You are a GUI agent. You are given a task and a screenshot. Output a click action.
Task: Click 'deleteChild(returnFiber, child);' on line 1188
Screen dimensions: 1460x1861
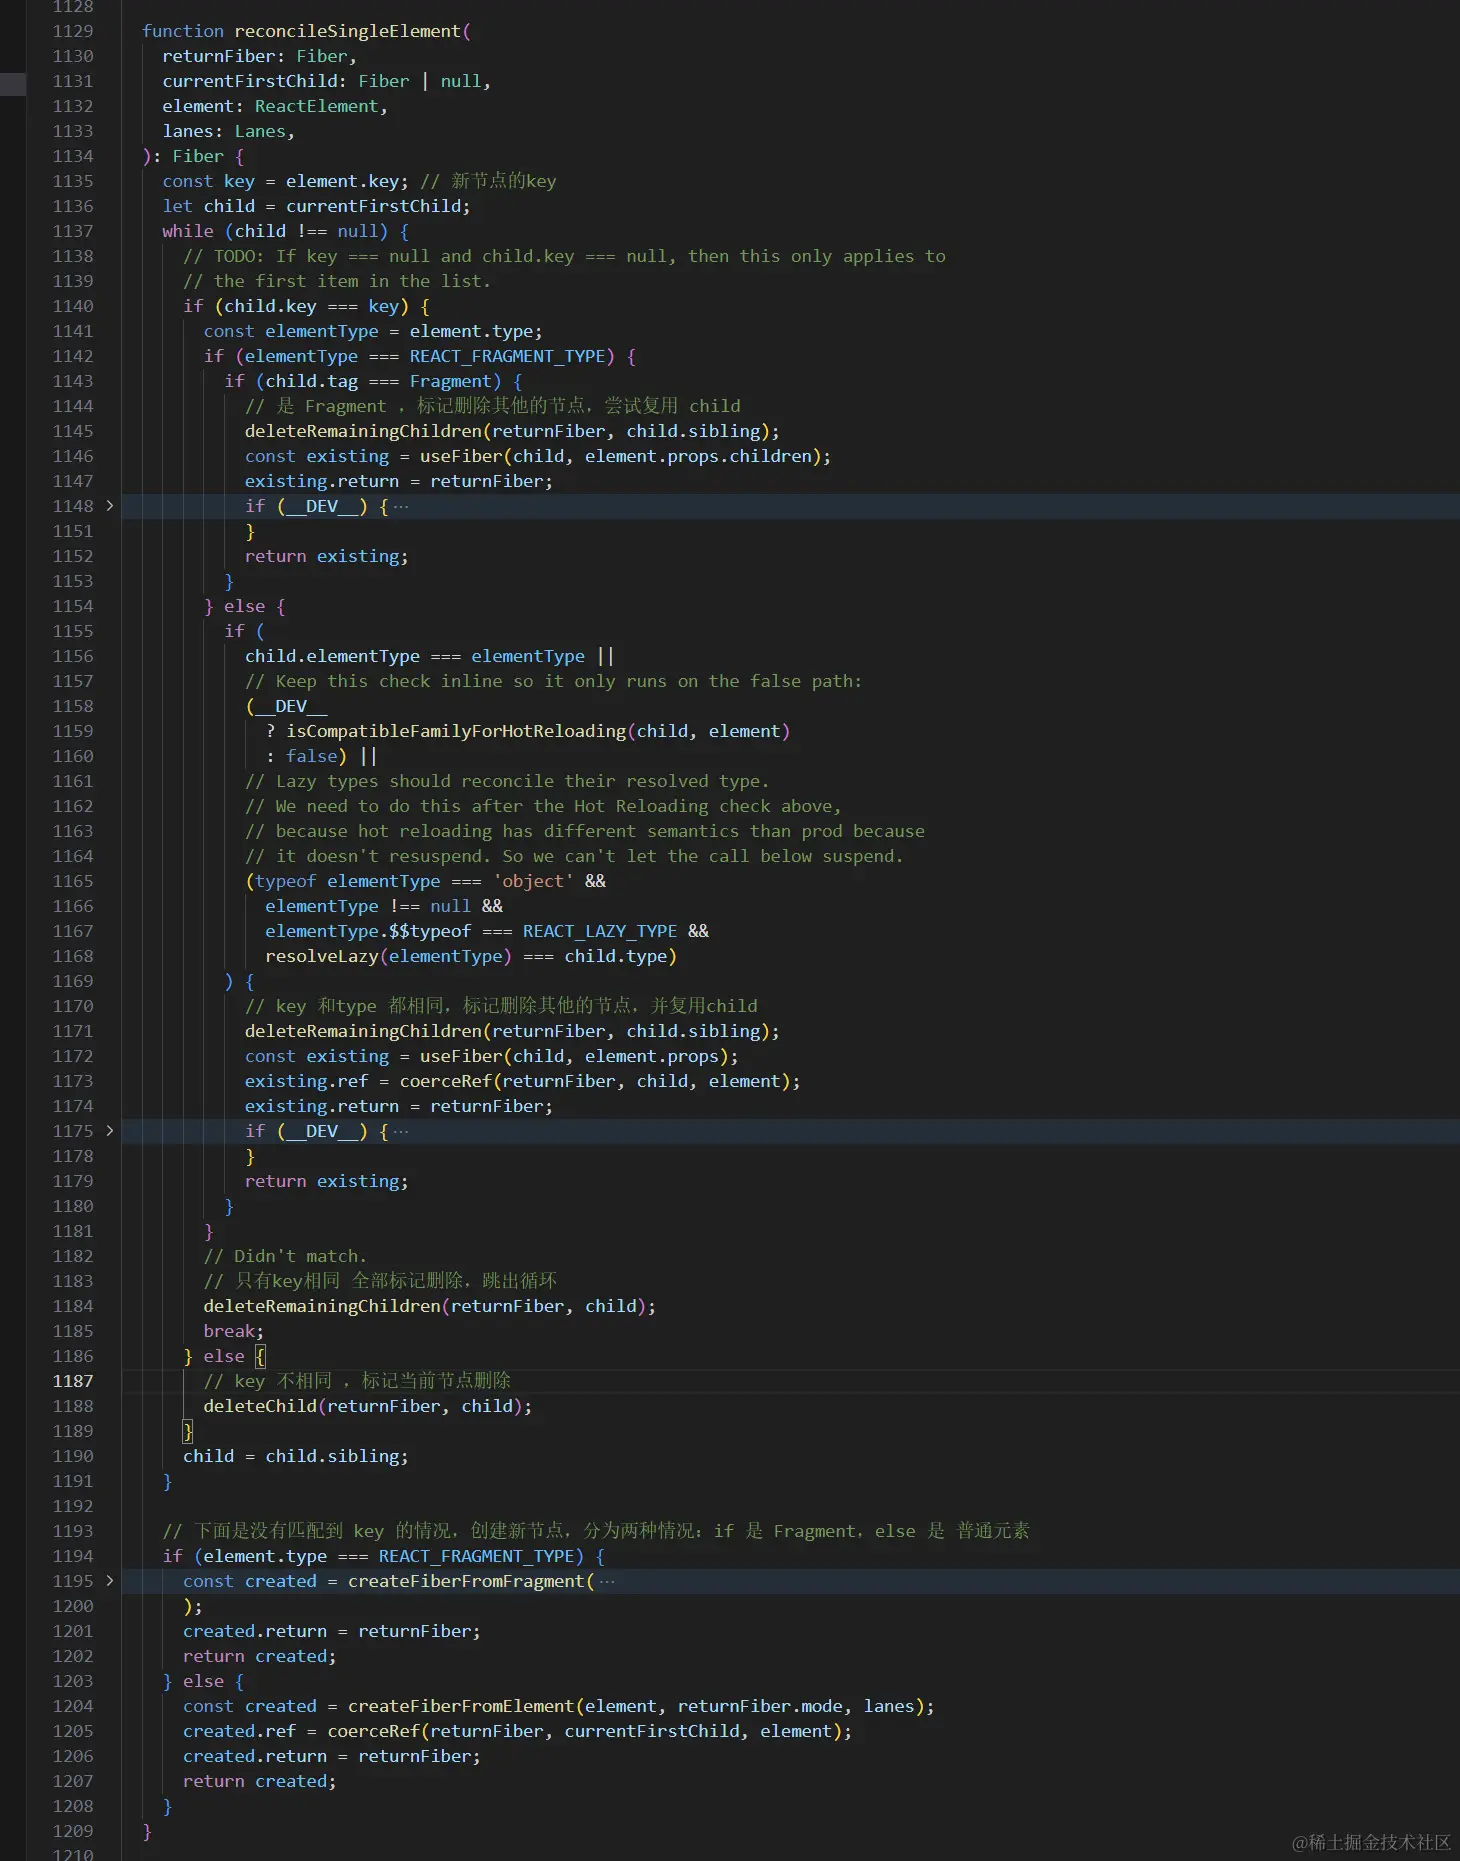(x=368, y=1406)
